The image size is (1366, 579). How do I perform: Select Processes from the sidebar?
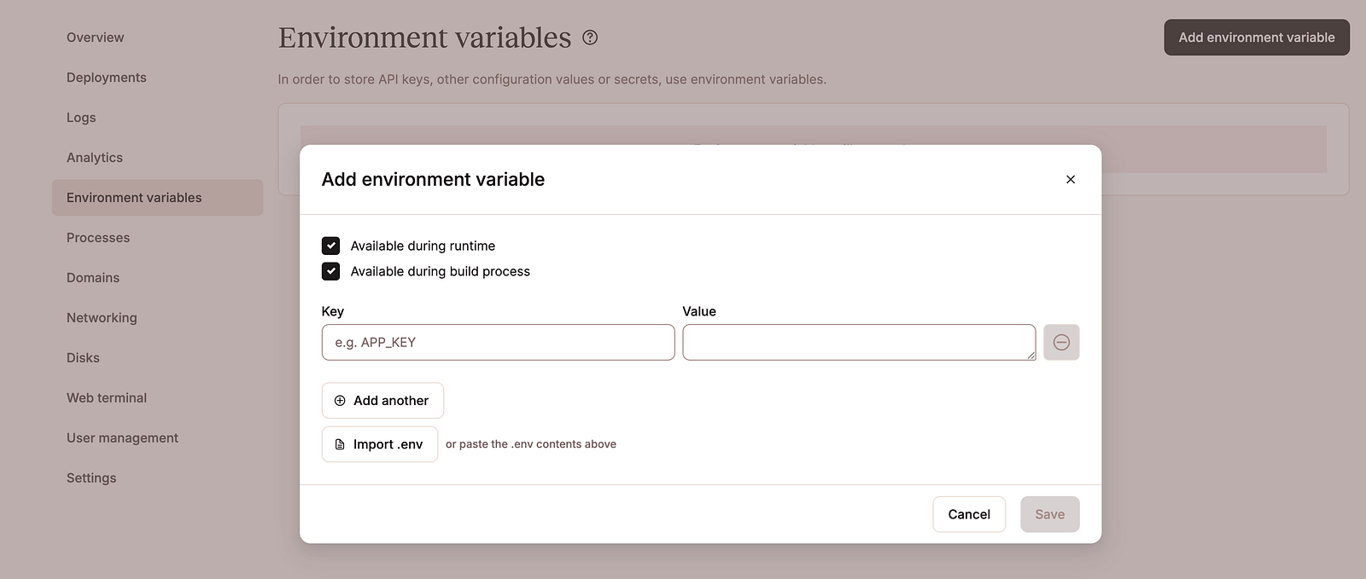(x=98, y=238)
